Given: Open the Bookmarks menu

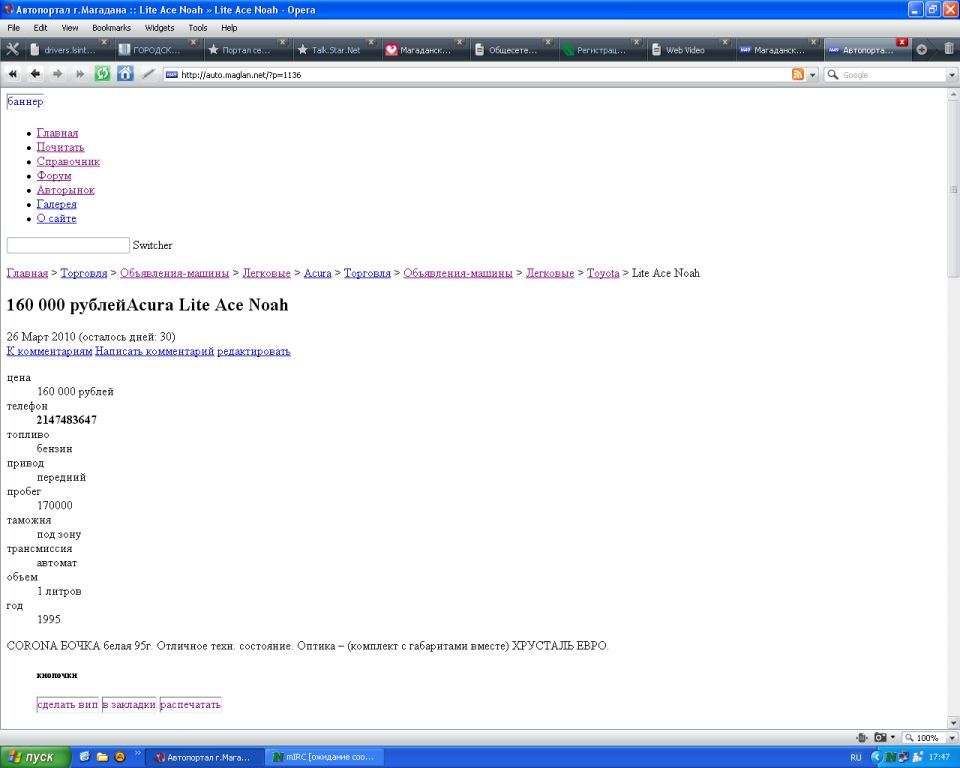Looking at the screenshot, I should click(111, 28).
